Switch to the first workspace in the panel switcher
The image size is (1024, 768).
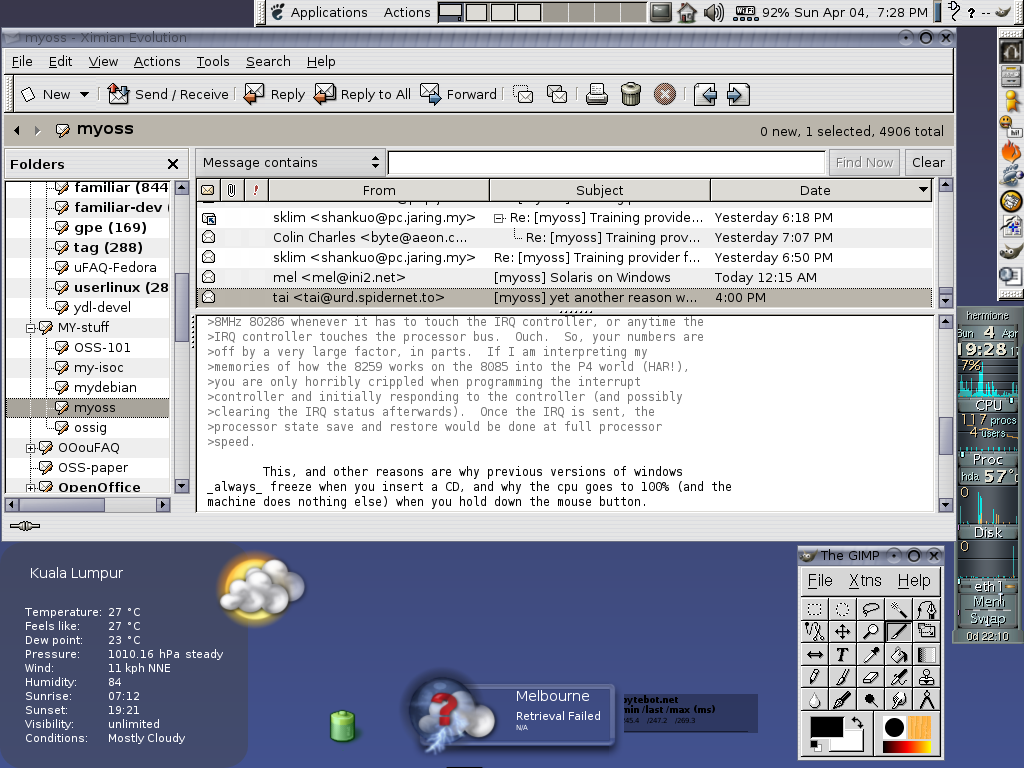450,12
